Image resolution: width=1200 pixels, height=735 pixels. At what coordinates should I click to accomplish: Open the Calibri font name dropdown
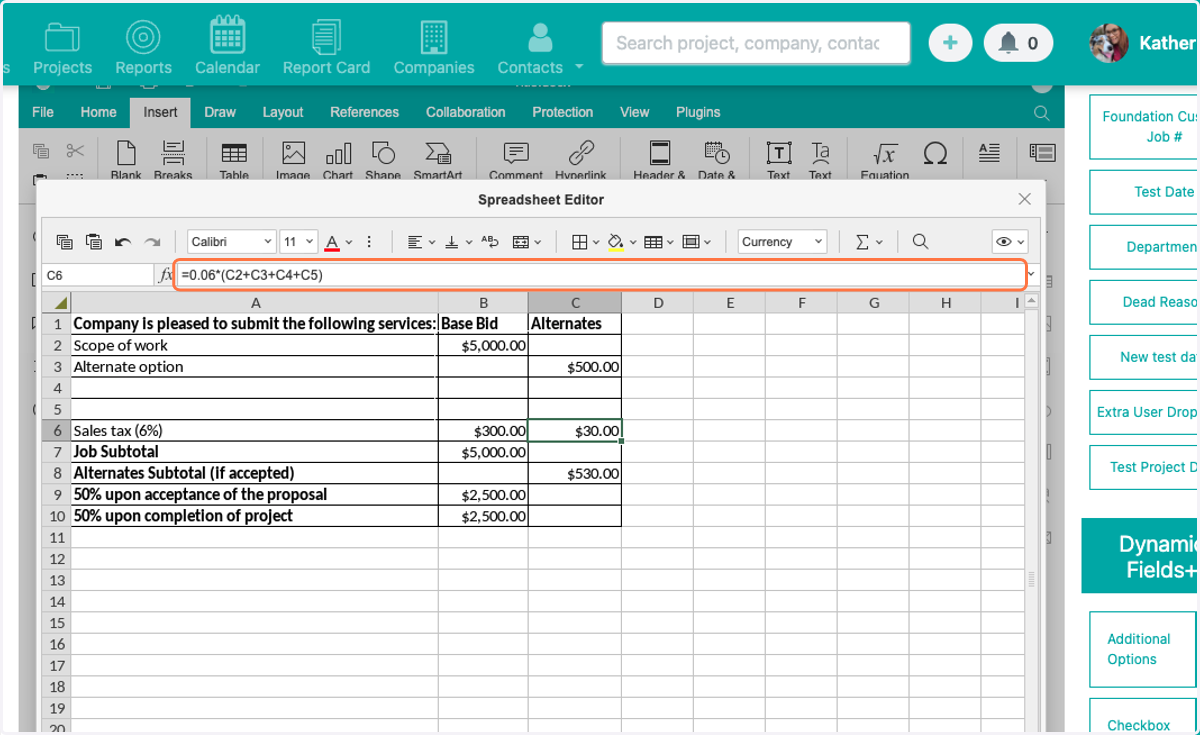232,242
